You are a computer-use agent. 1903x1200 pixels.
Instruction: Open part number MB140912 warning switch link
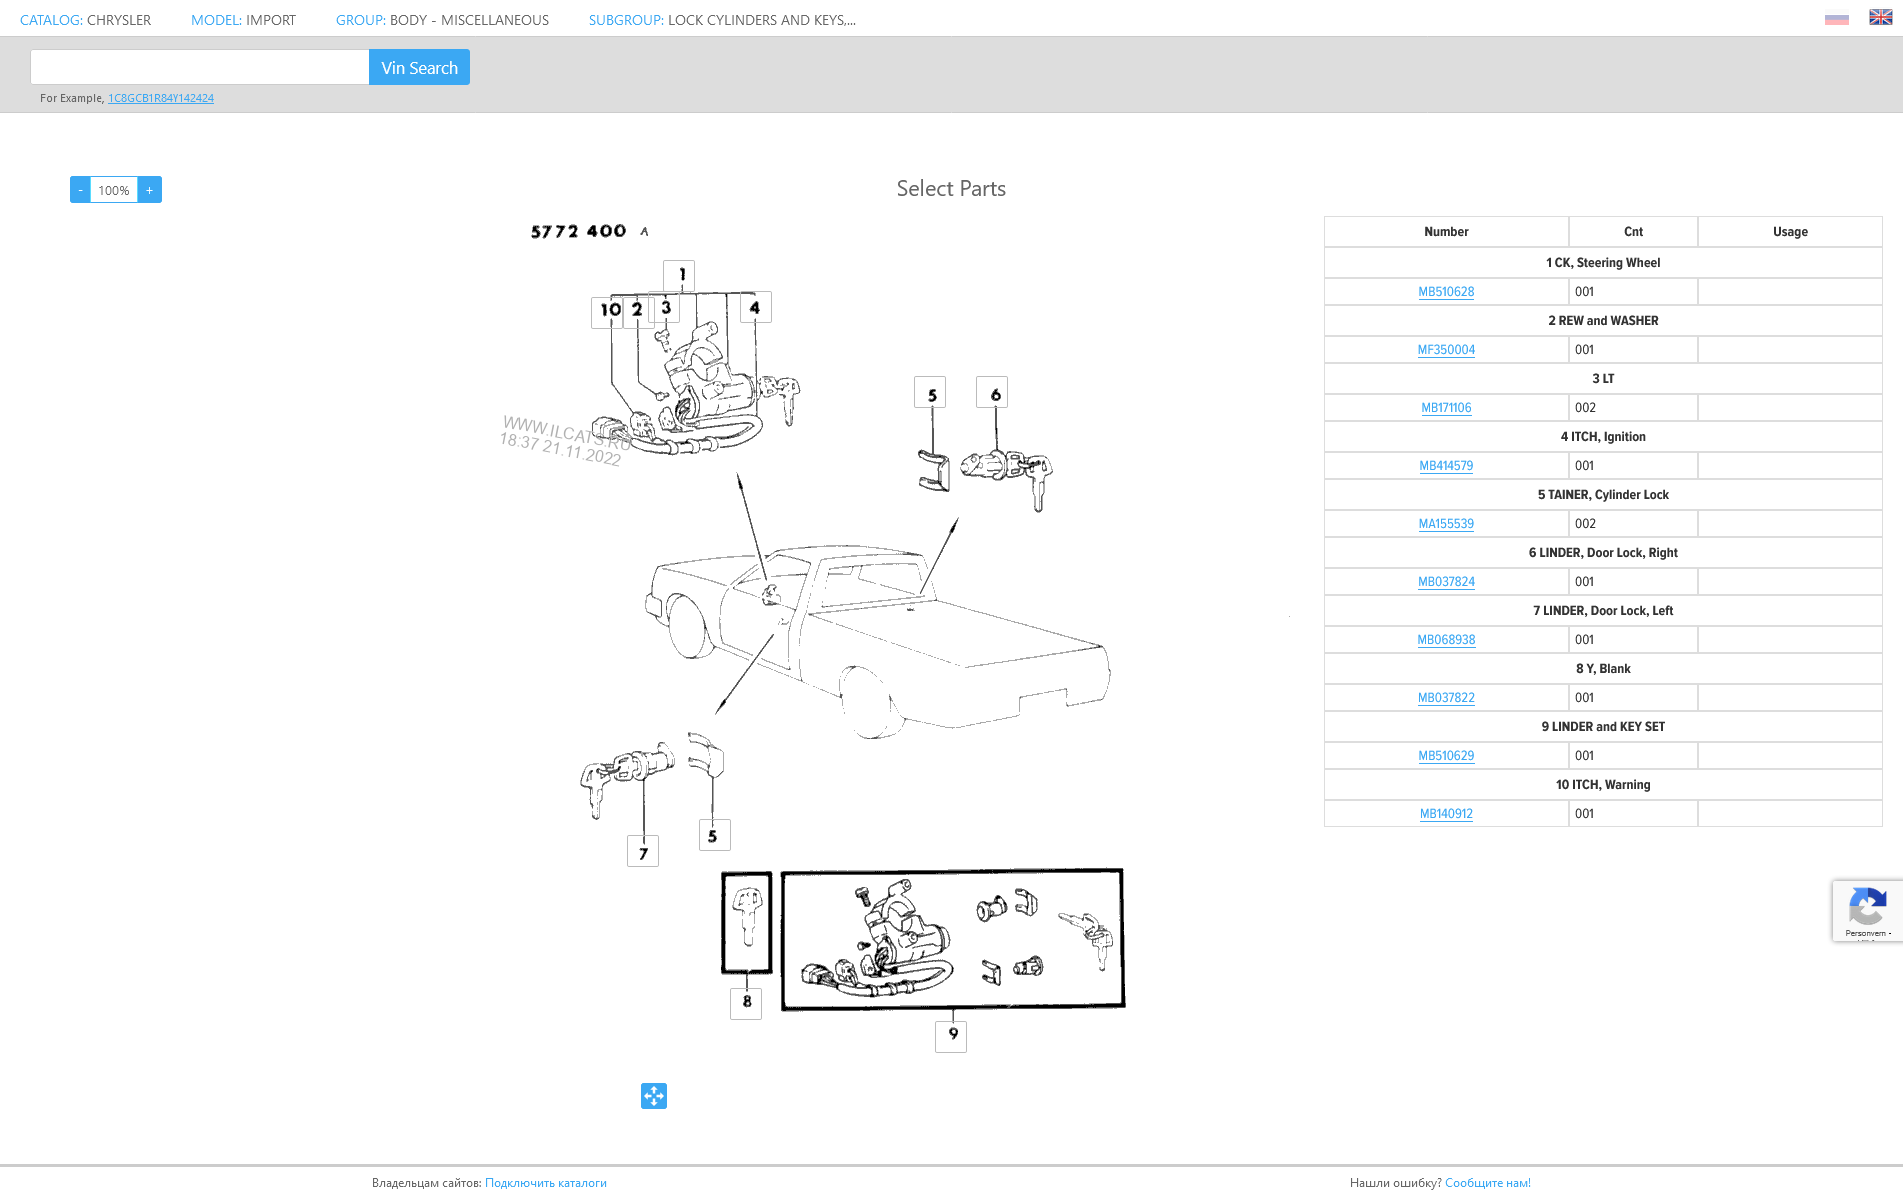pyautogui.click(x=1446, y=814)
